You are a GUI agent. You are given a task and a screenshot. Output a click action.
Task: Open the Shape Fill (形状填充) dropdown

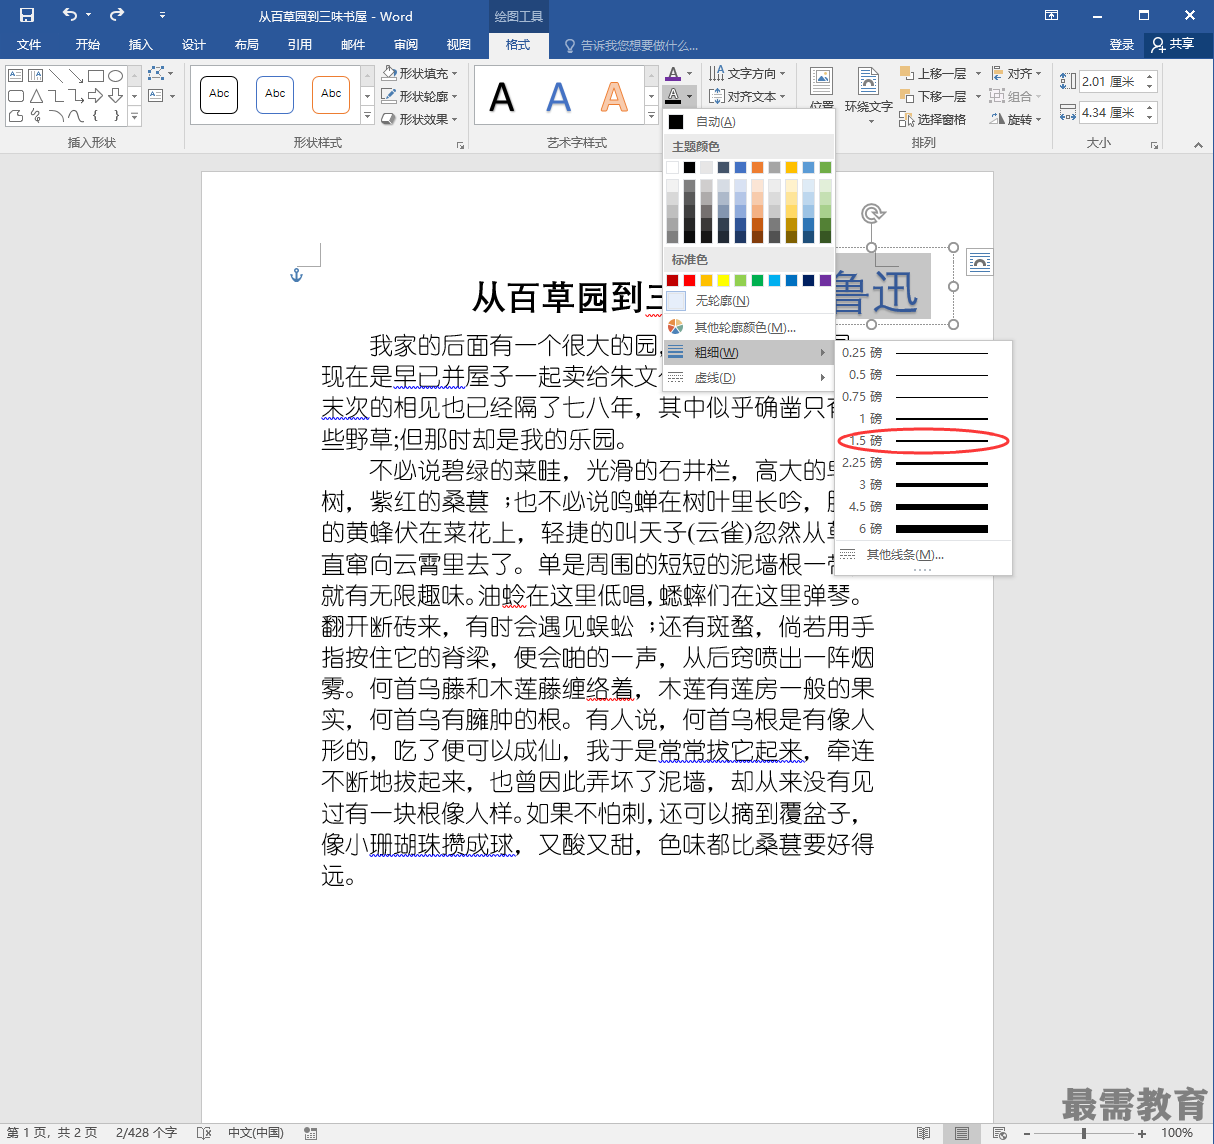click(x=420, y=73)
